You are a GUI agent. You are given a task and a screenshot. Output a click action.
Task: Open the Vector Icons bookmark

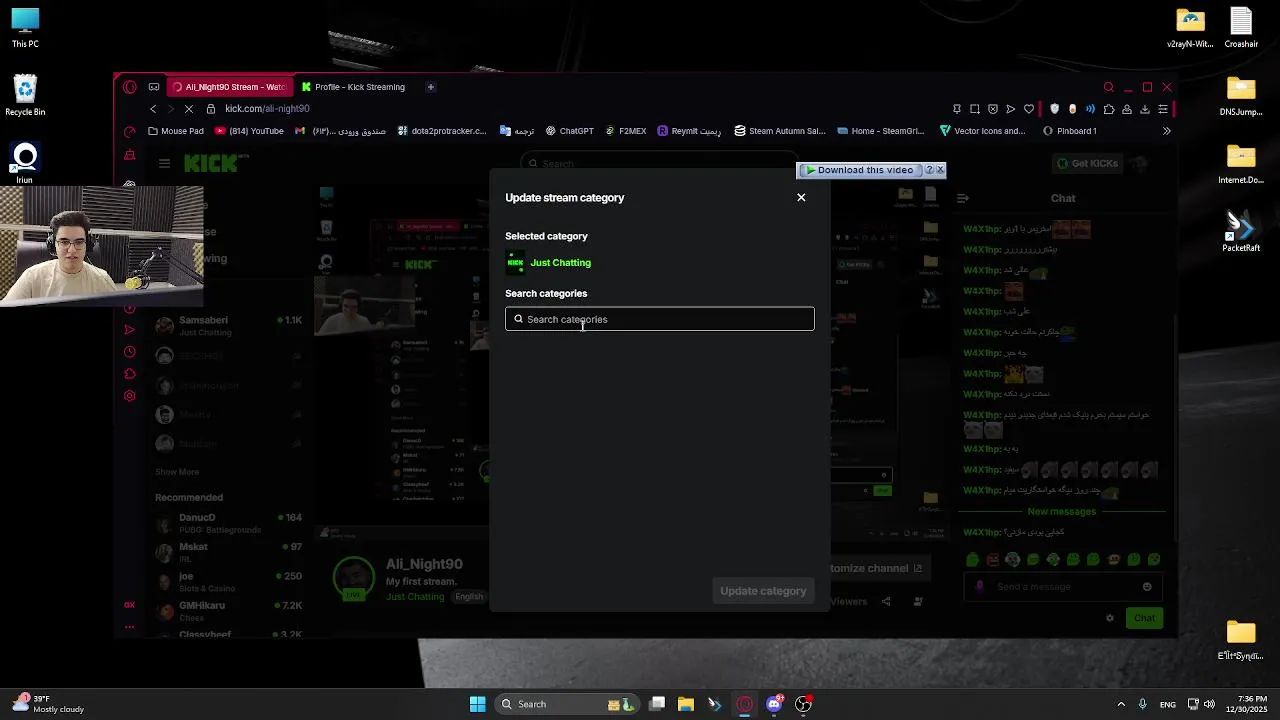tap(982, 131)
